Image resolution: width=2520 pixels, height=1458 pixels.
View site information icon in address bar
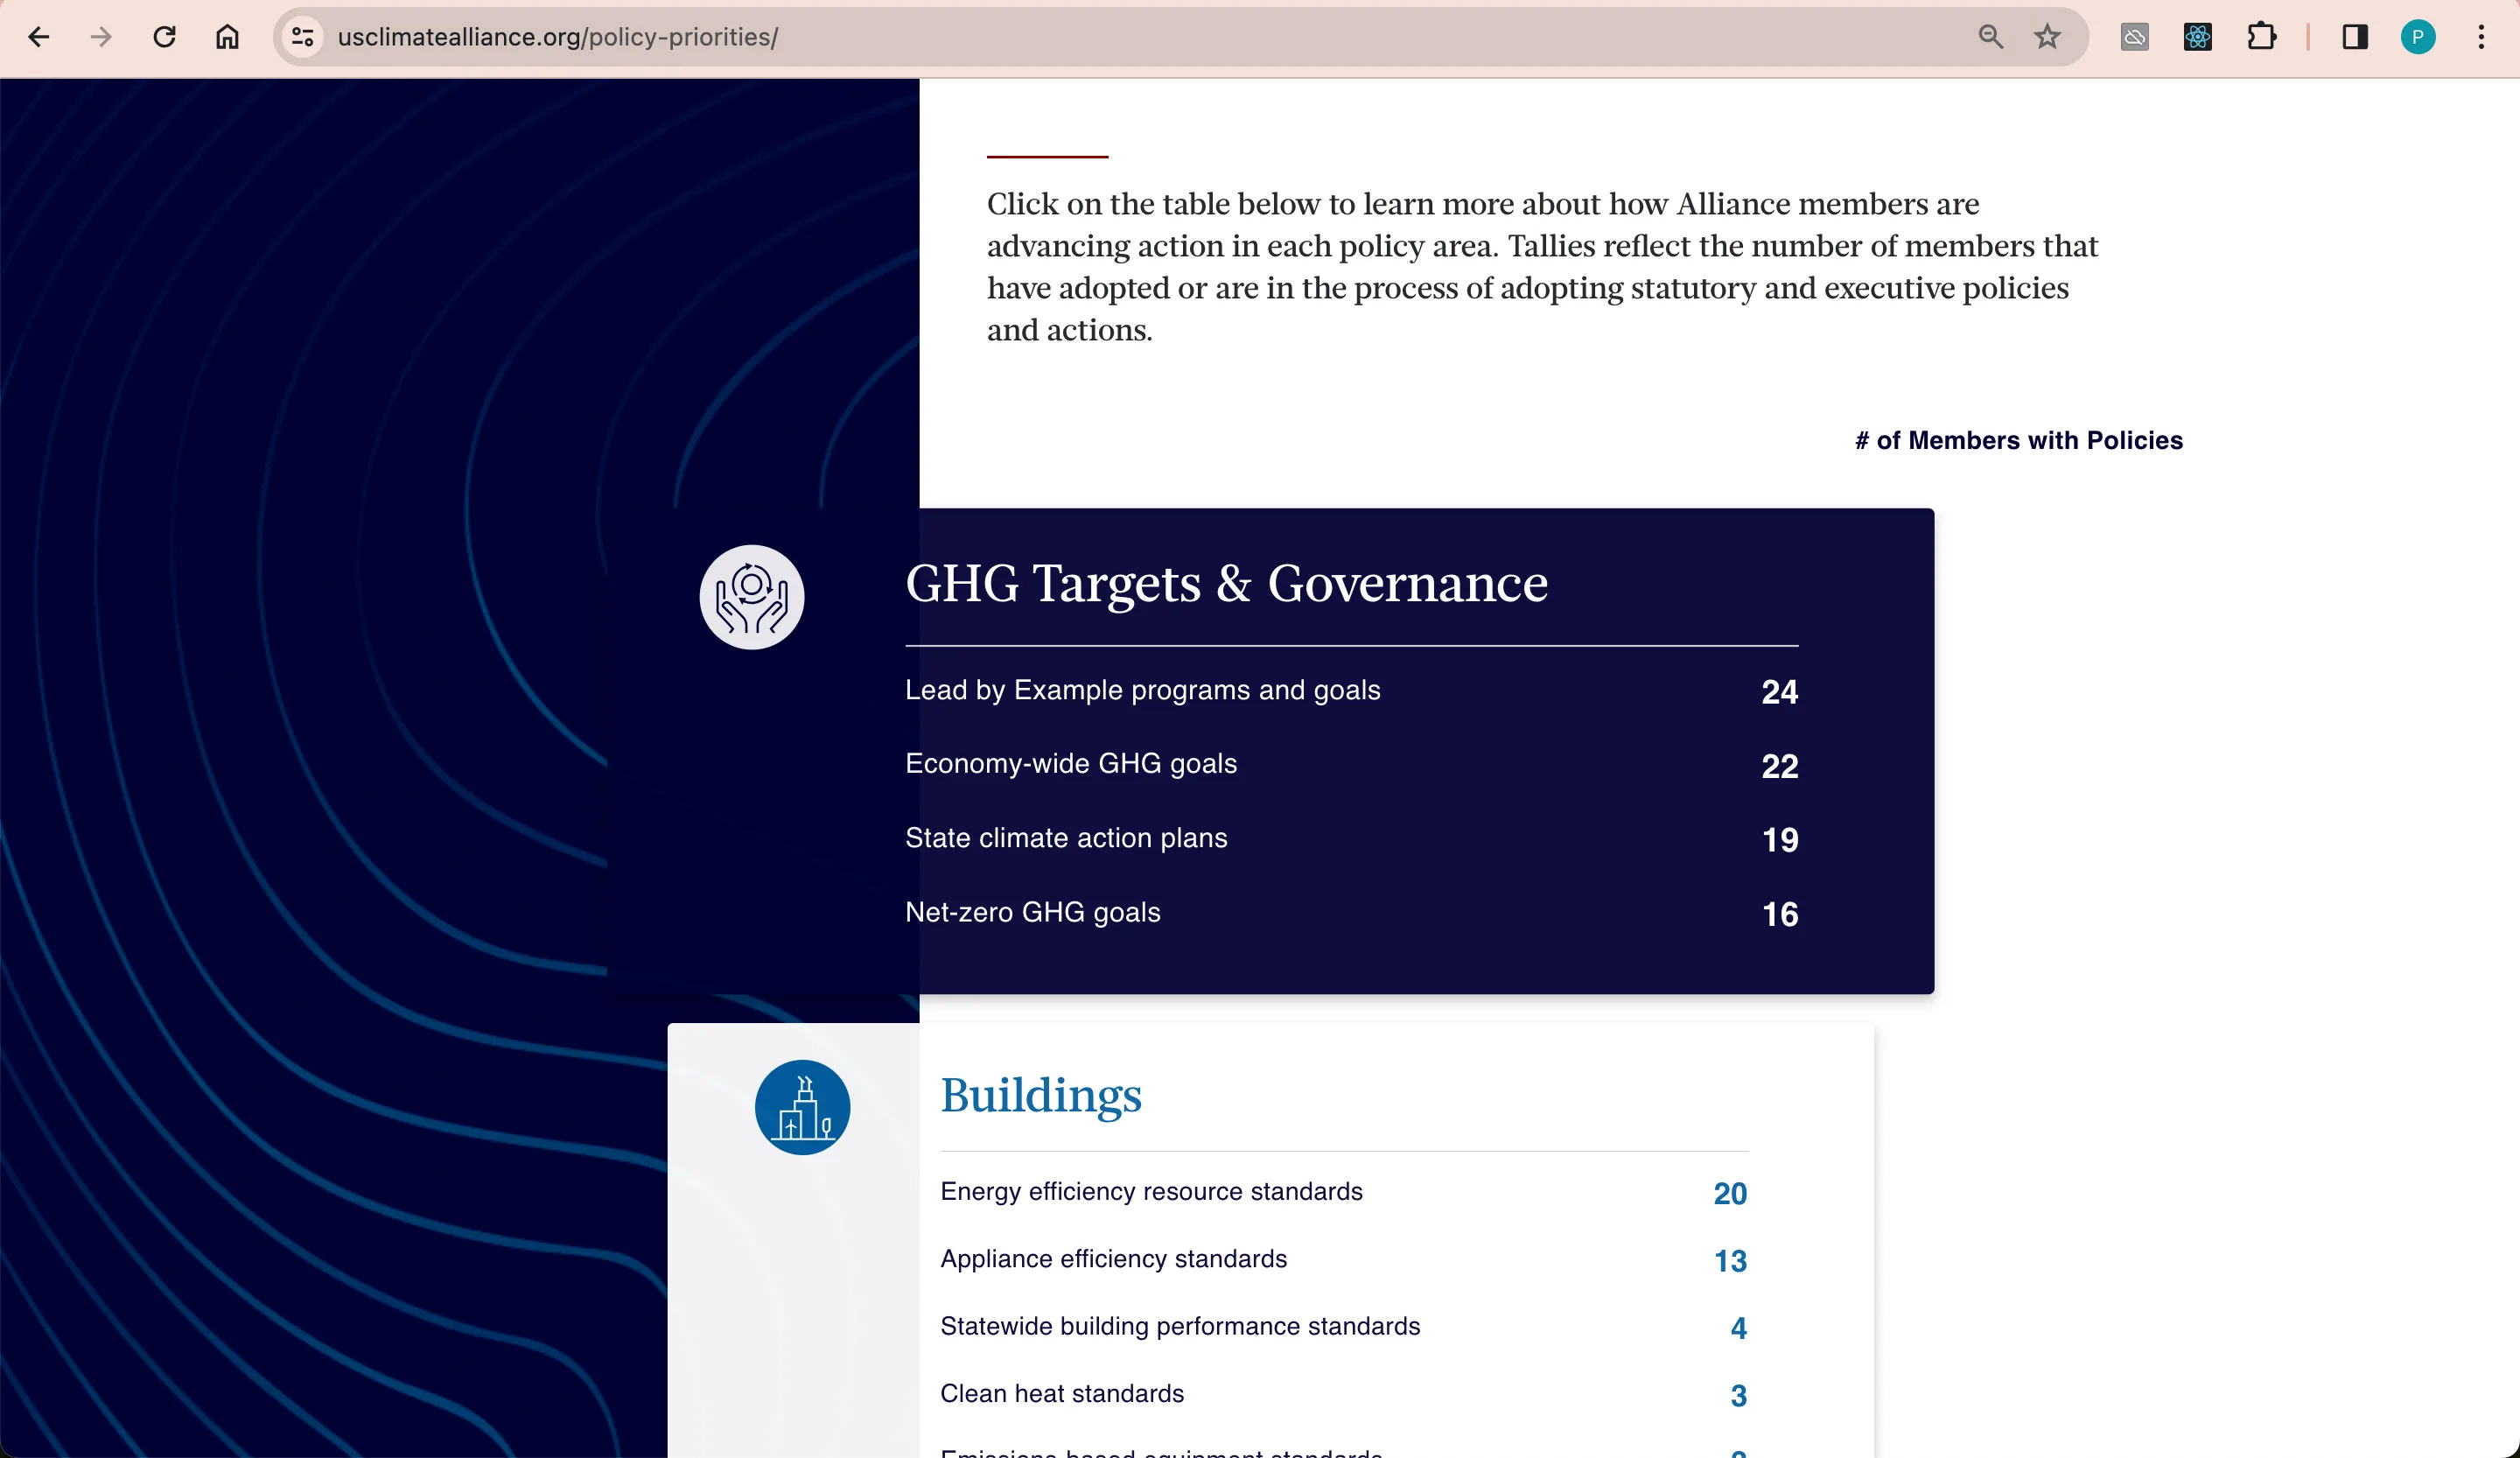click(x=303, y=37)
